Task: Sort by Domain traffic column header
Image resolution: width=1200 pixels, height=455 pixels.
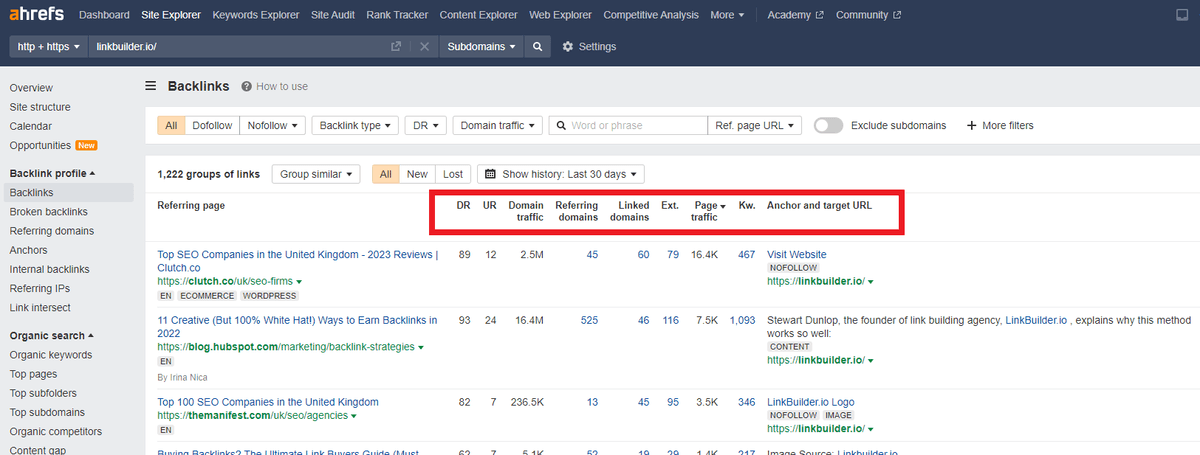Action: coord(526,211)
